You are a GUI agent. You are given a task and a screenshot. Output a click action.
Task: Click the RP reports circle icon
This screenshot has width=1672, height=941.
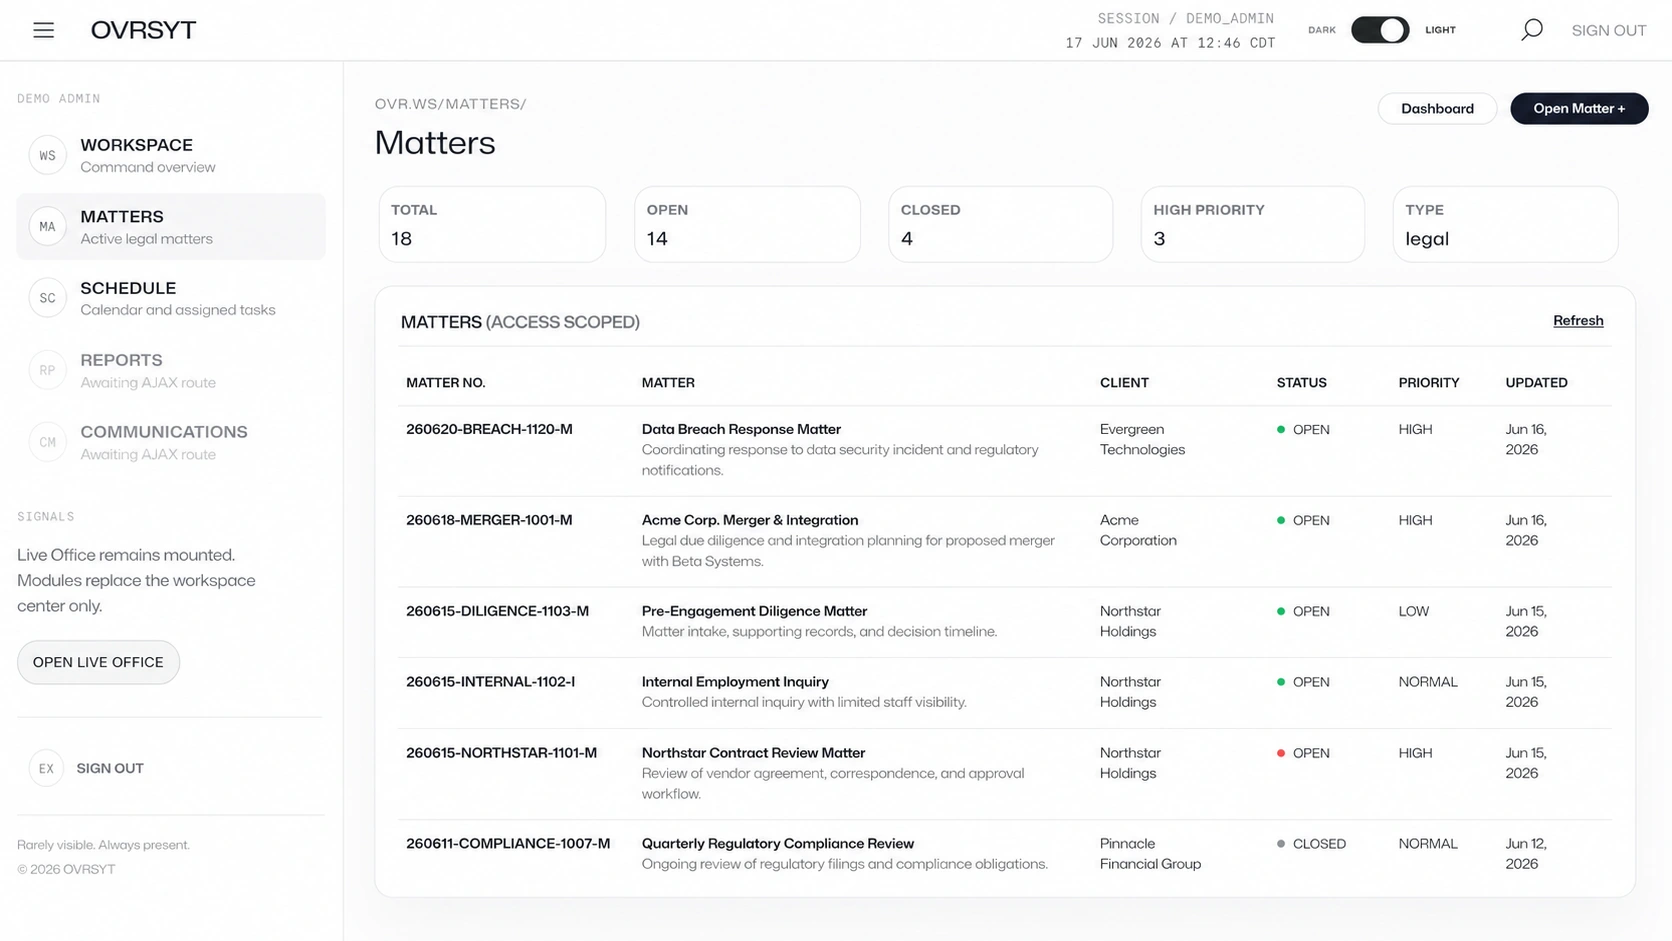pos(47,370)
